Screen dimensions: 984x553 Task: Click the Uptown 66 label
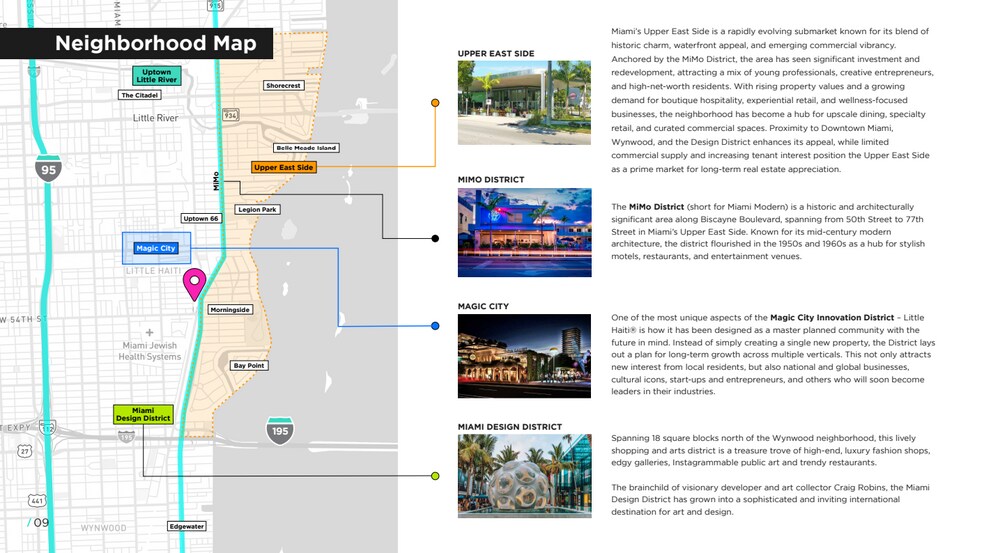click(201, 218)
